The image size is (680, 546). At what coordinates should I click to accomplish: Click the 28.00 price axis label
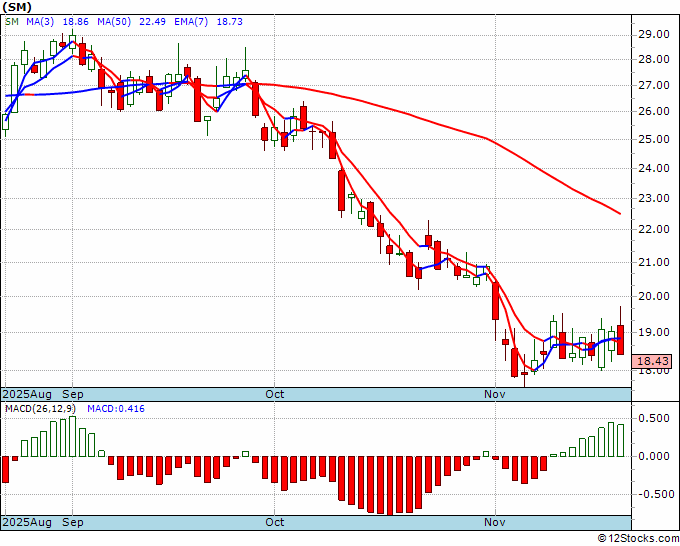pyautogui.click(x=654, y=60)
